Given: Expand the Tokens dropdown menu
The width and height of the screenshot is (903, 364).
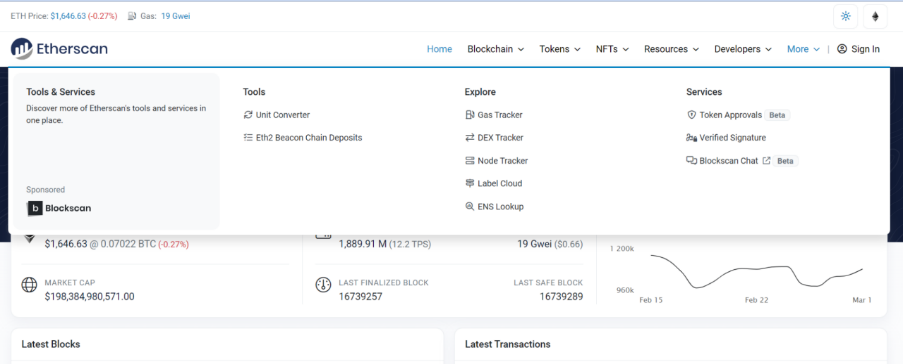Looking at the screenshot, I should click(560, 49).
